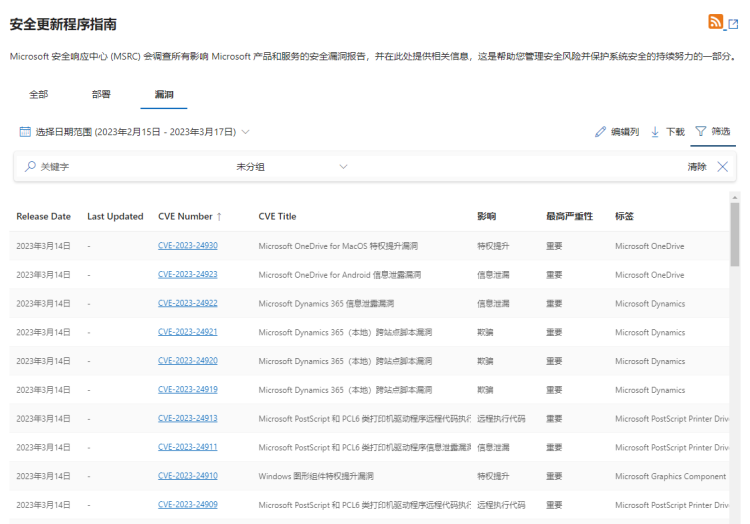Click the download arrow icon for 下载
This screenshot has width=750, height=524.
(x=655, y=131)
